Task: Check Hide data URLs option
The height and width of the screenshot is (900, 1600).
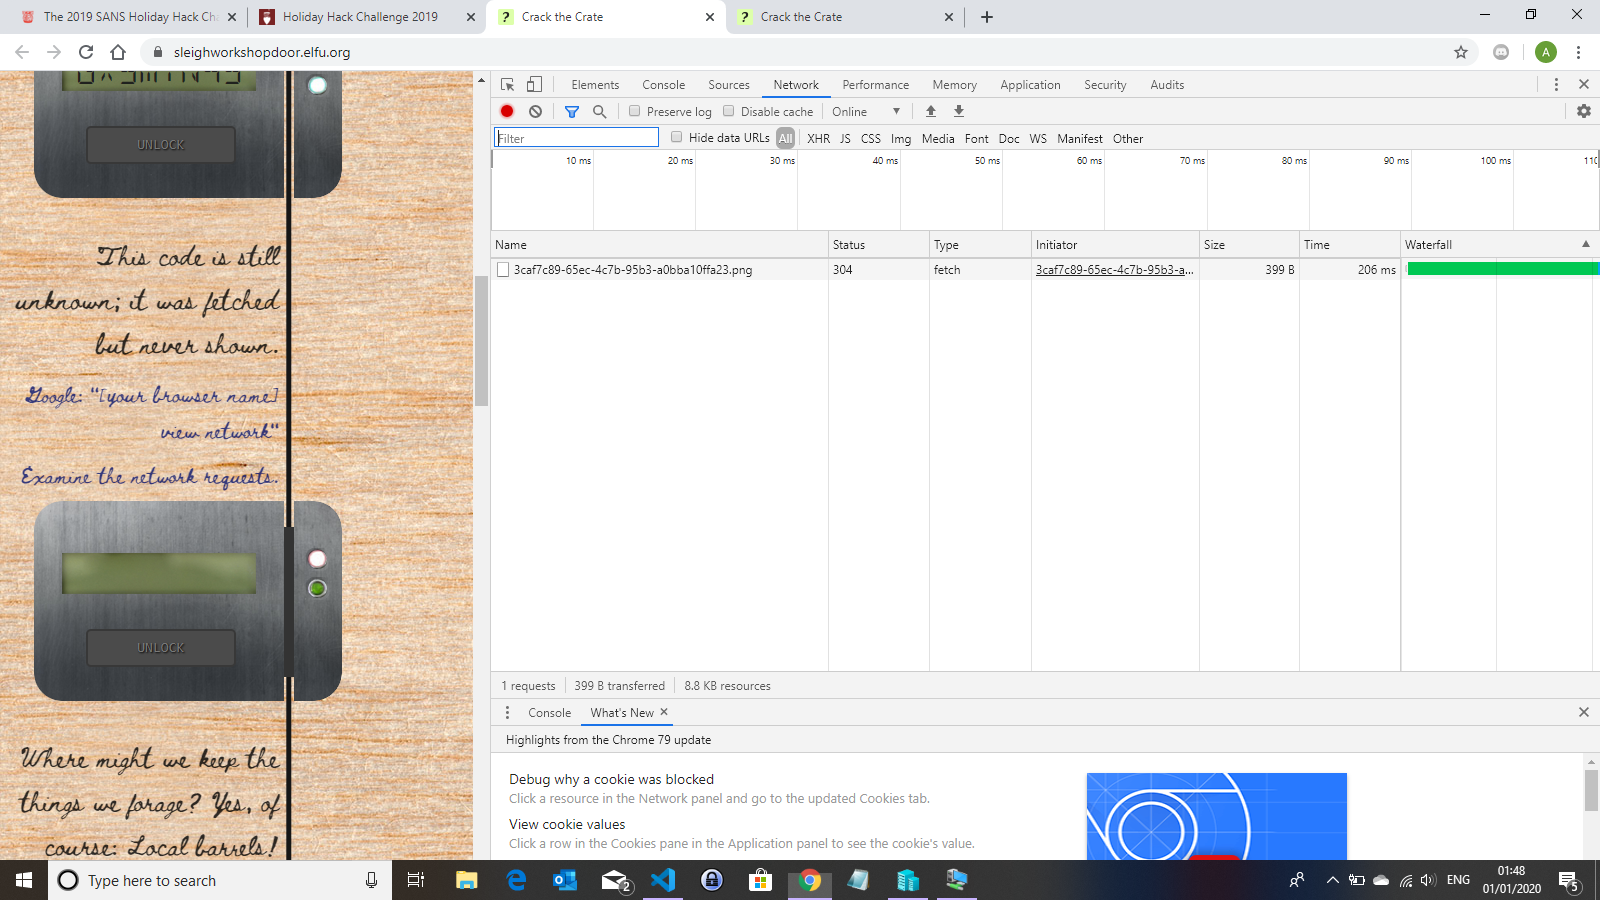Action: [x=677, y=137]
